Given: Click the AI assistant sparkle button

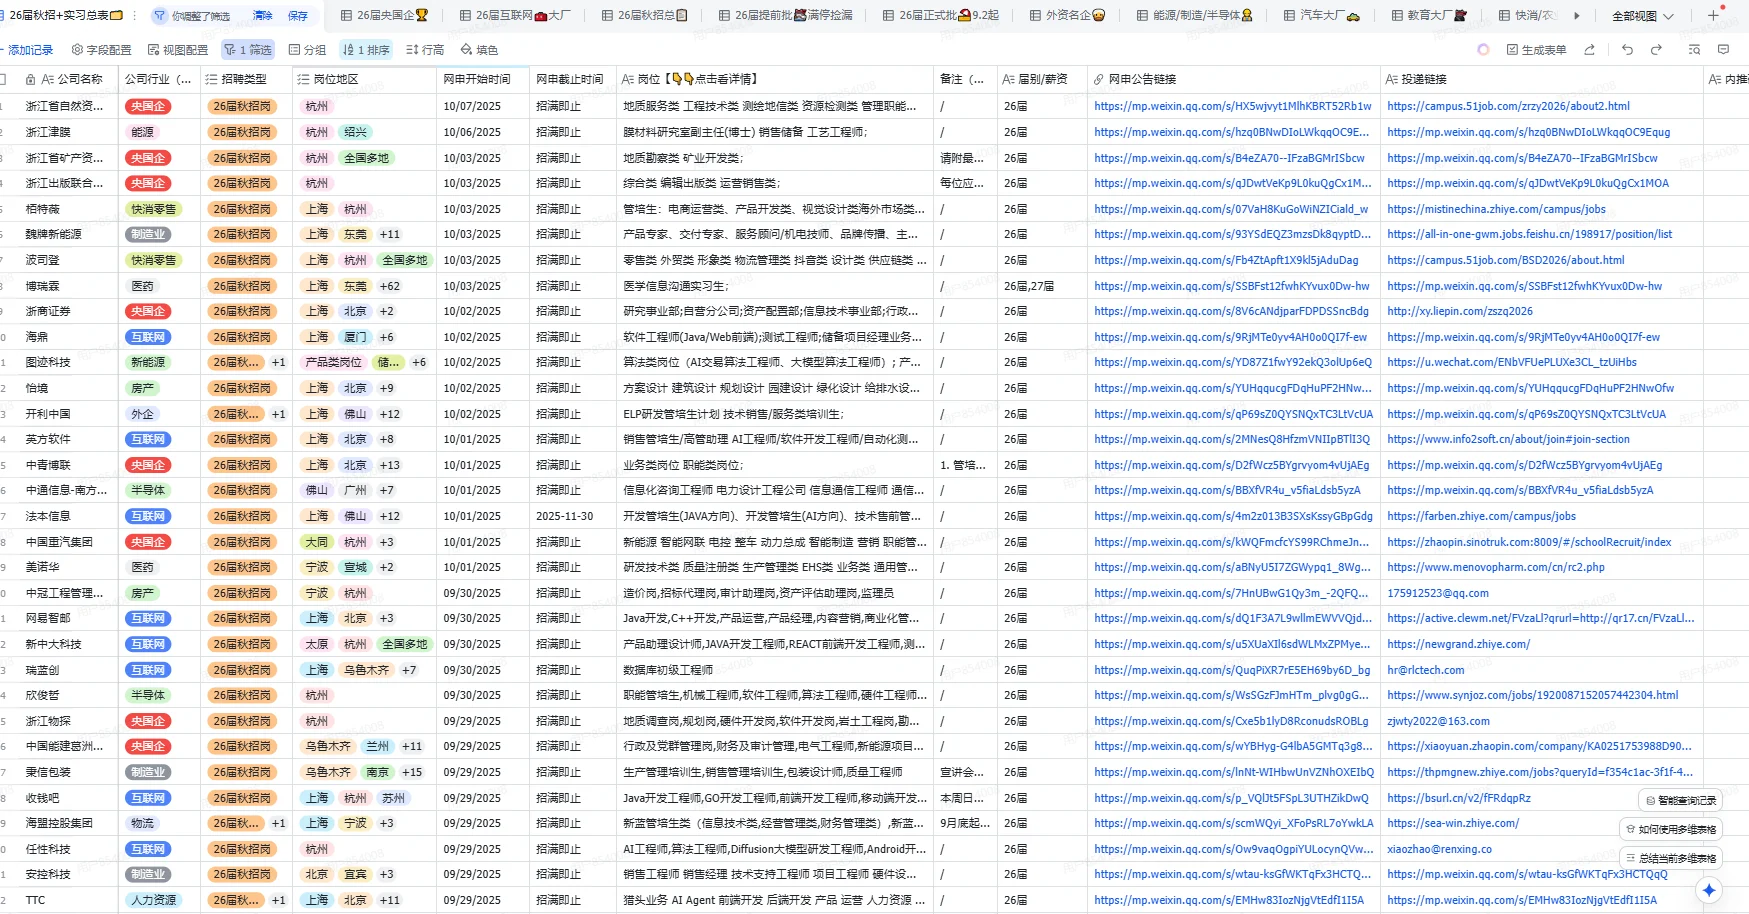Looking at the screenshot, I should tap(1709, 889).
